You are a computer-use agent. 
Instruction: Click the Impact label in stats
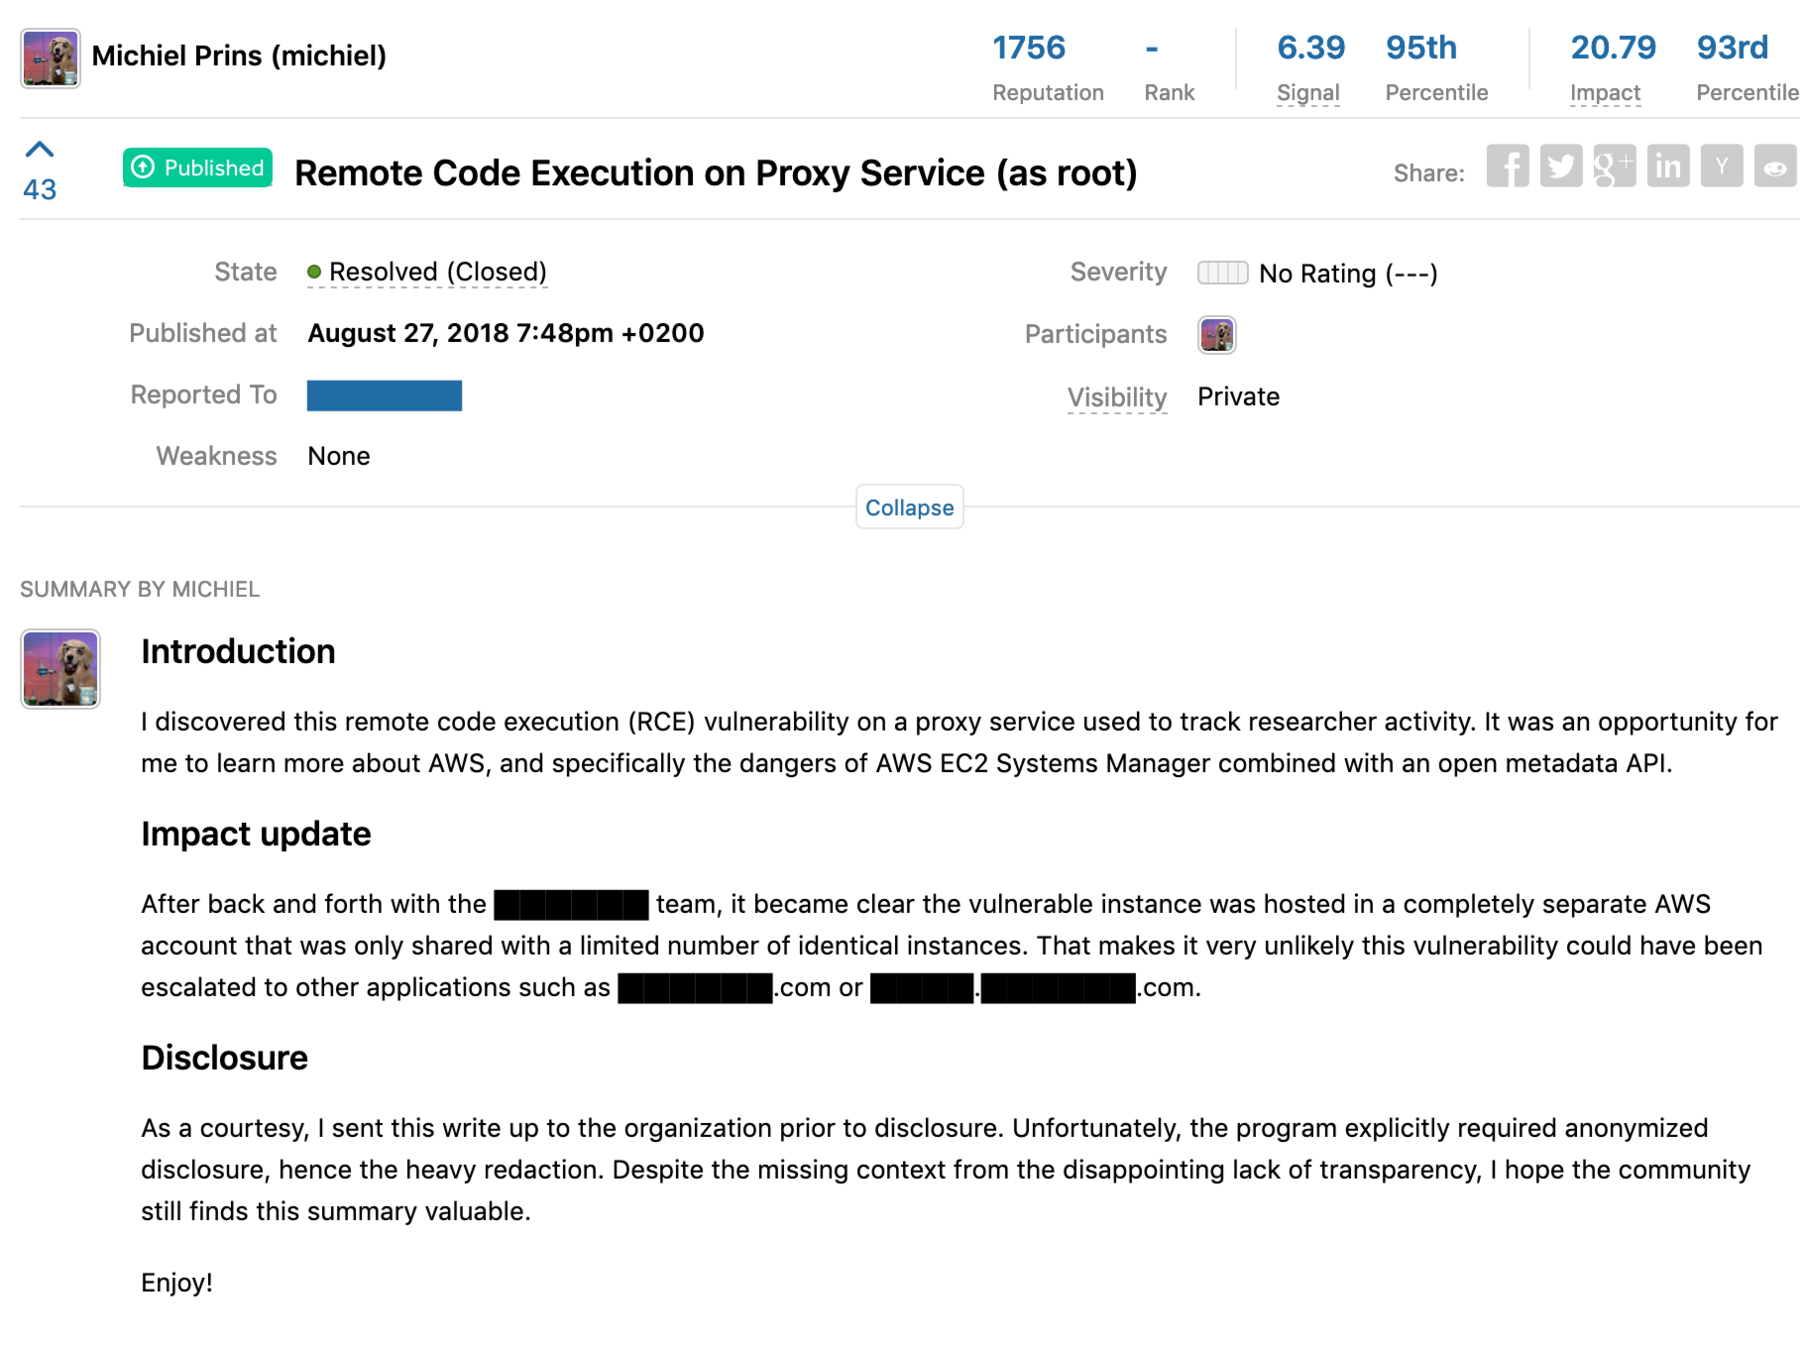pos(1604,93)
